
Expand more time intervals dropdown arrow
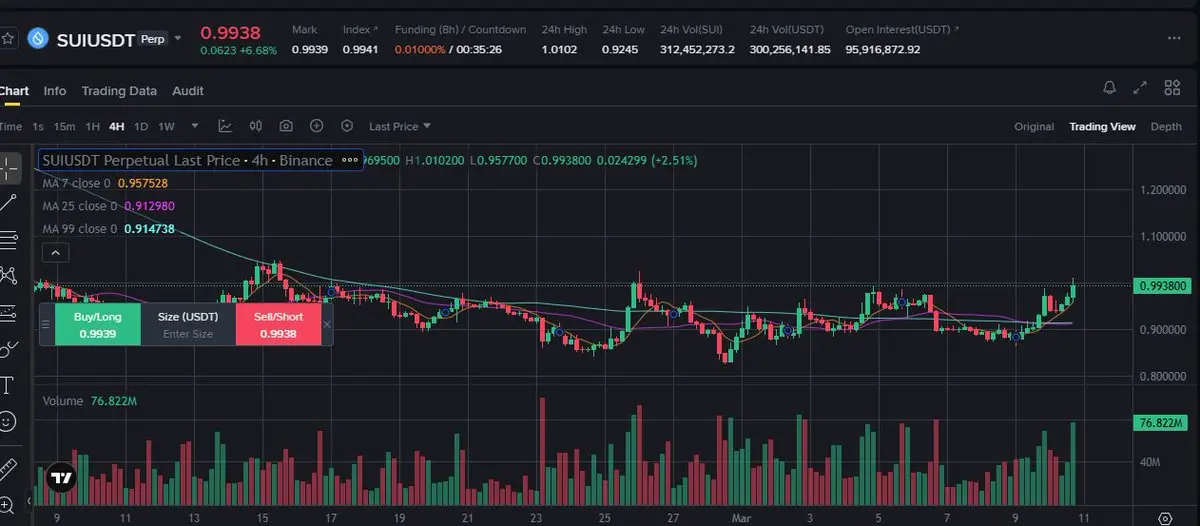[195, 126]
